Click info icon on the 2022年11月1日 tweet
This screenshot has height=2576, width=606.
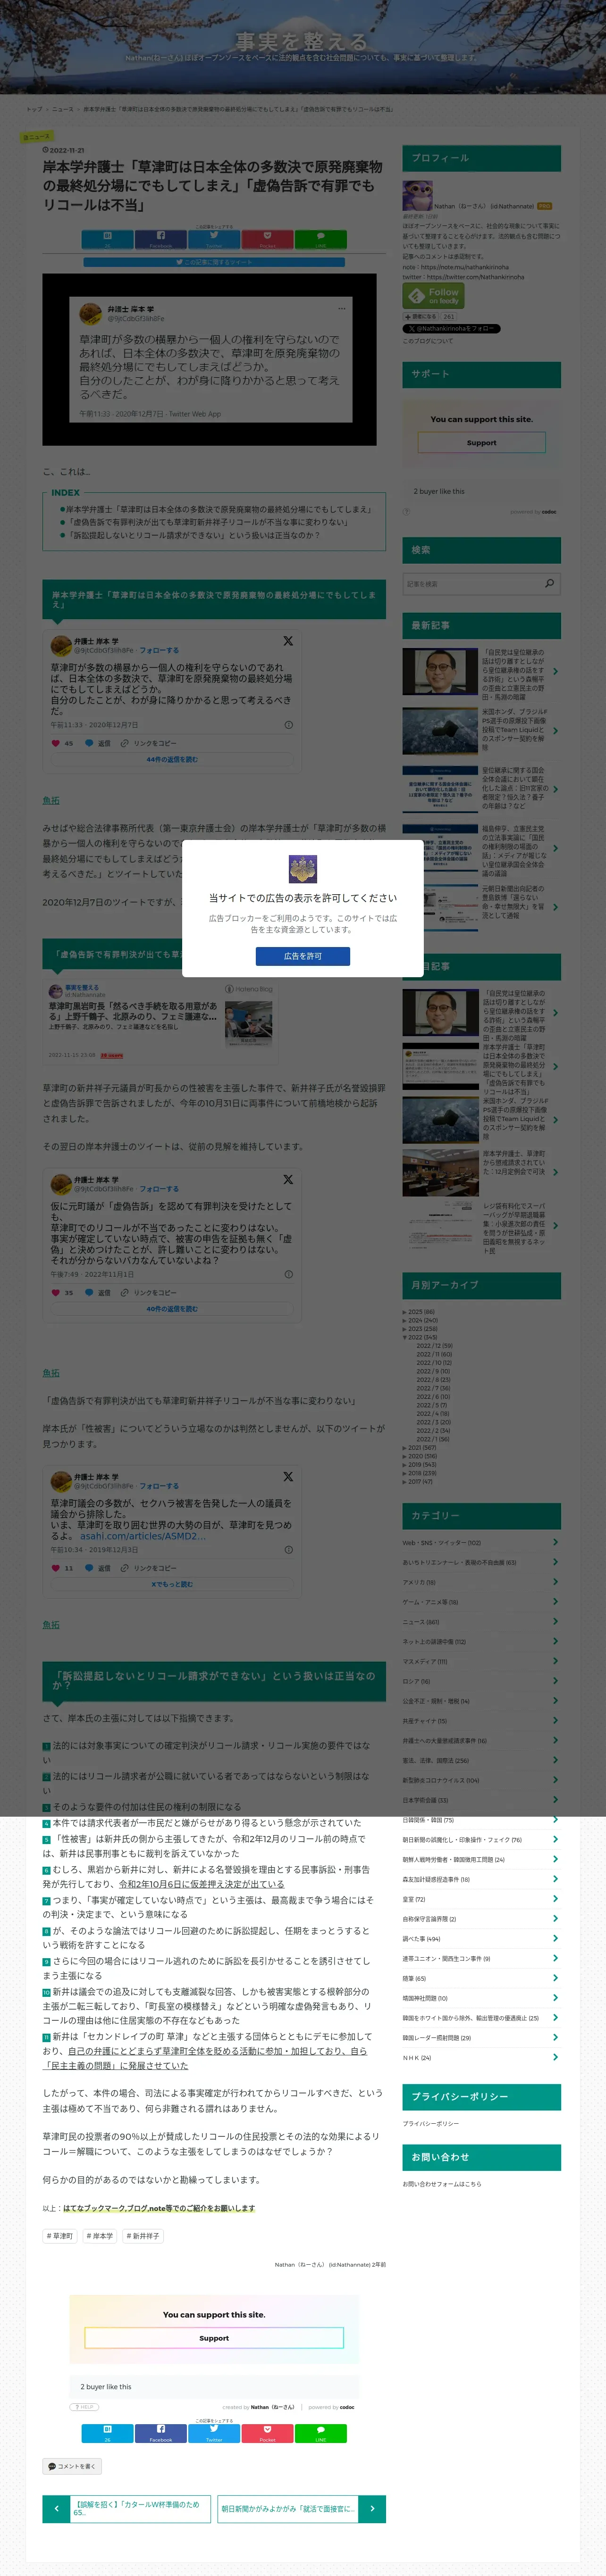click(x=288, y=1274)
